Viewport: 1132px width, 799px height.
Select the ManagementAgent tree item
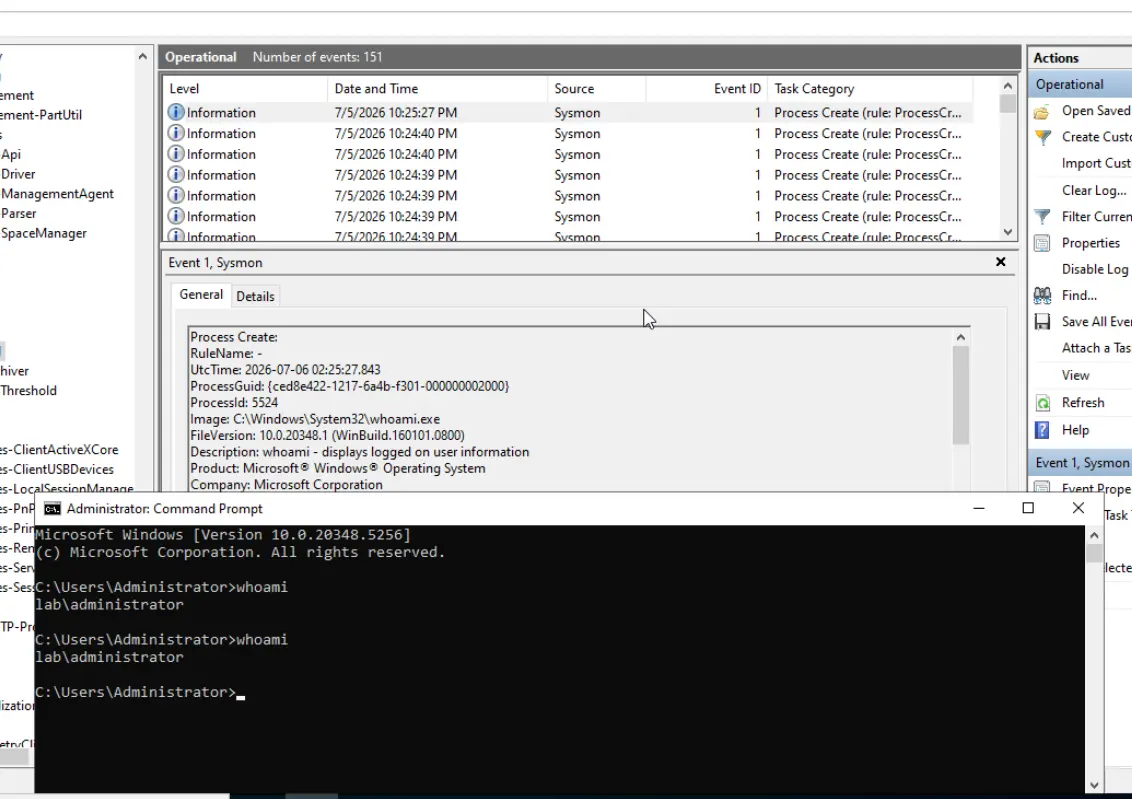point(57,193)
